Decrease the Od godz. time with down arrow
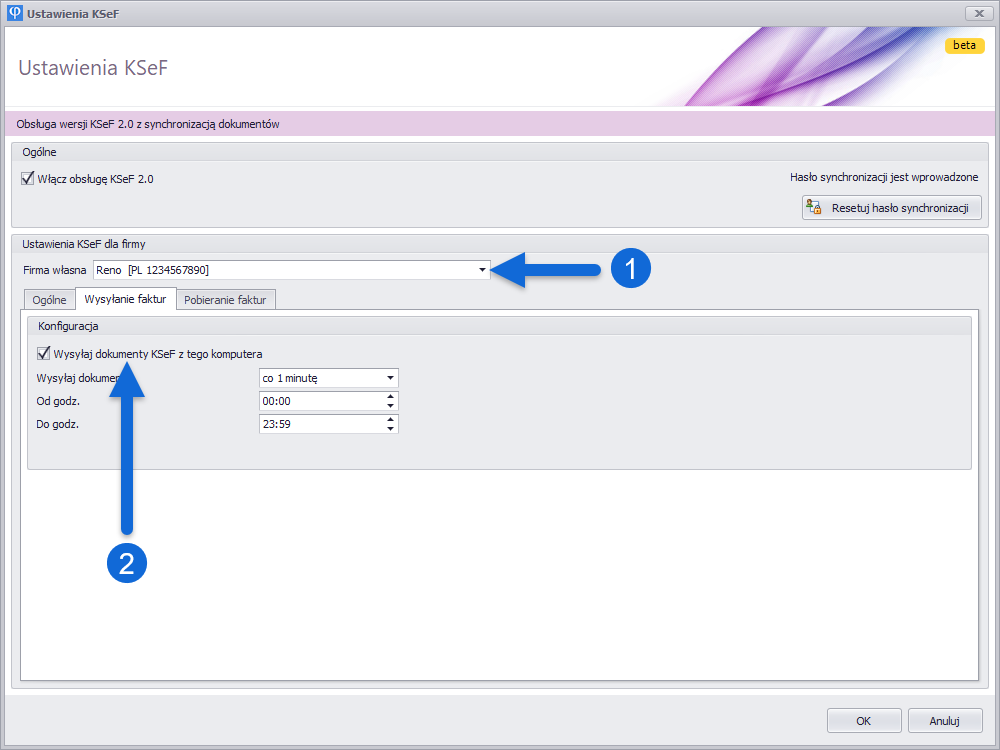 pos(390,406)
